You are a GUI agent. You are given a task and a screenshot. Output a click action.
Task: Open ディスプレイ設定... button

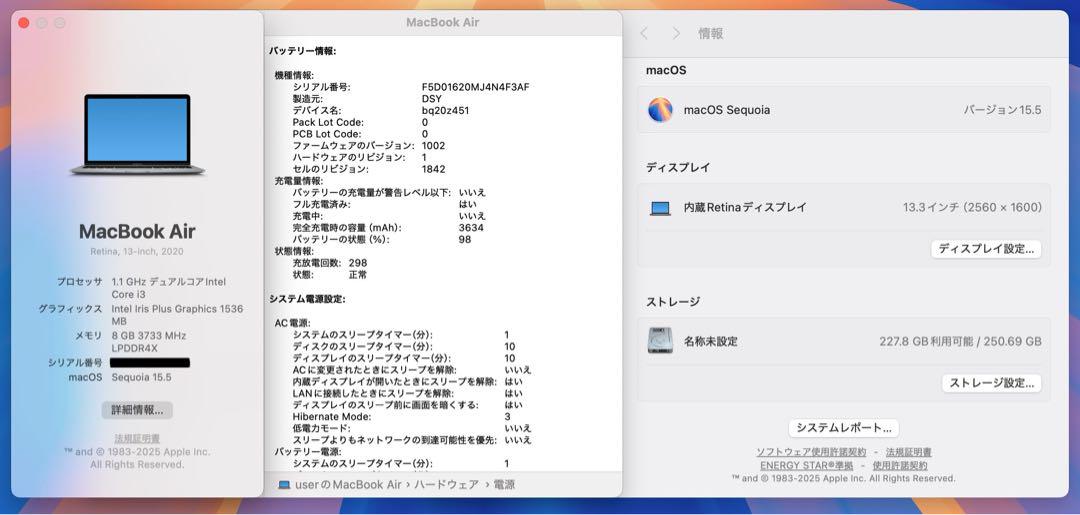(986, 249)
